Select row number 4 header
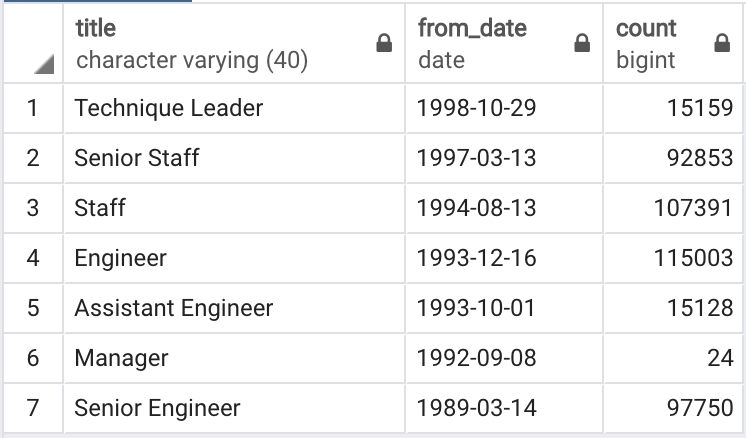The width and height of the screenshot is (746, 438). click(x=32, y=258)
